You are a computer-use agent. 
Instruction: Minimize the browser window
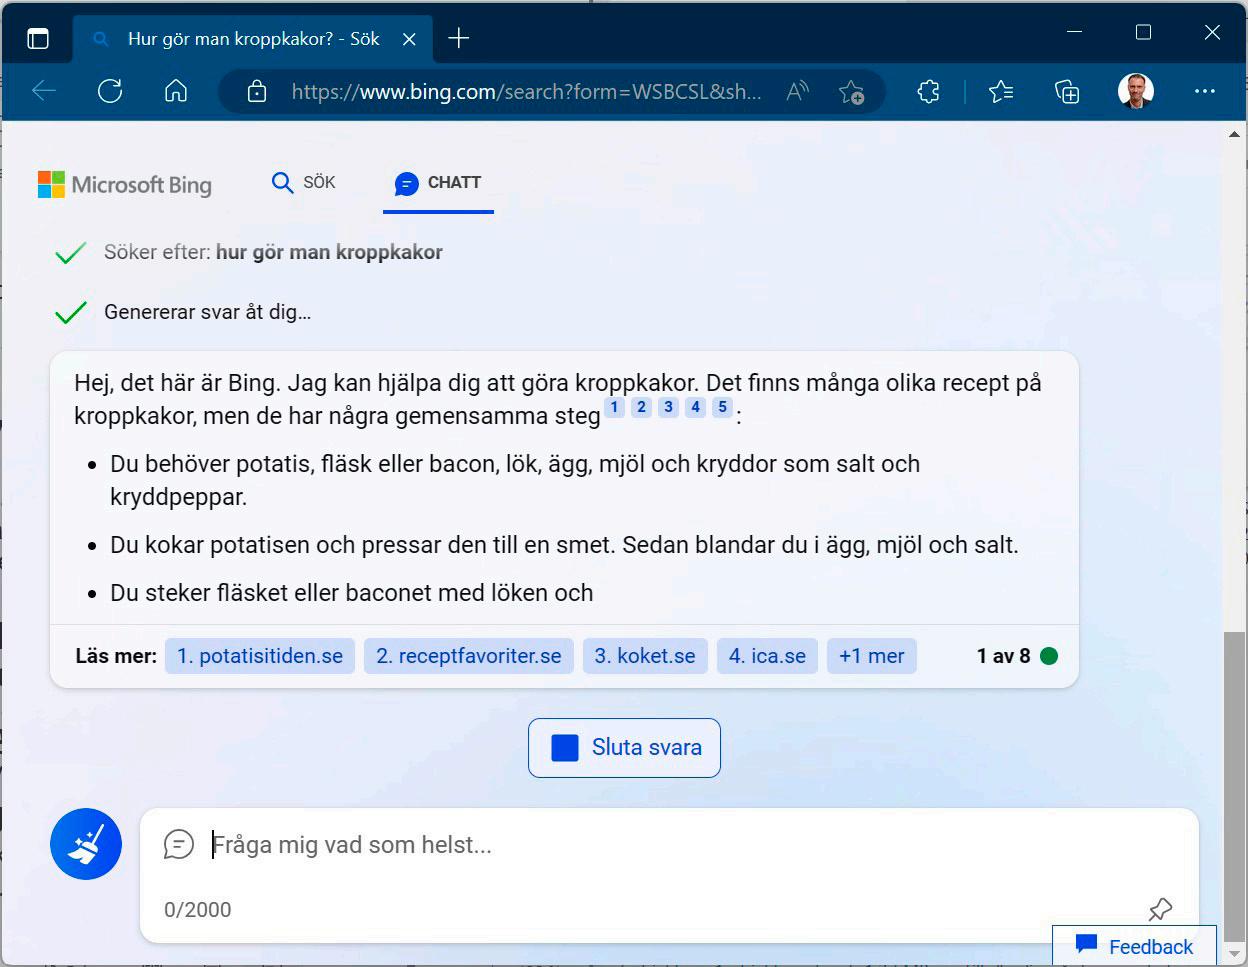pos(1075,33)
